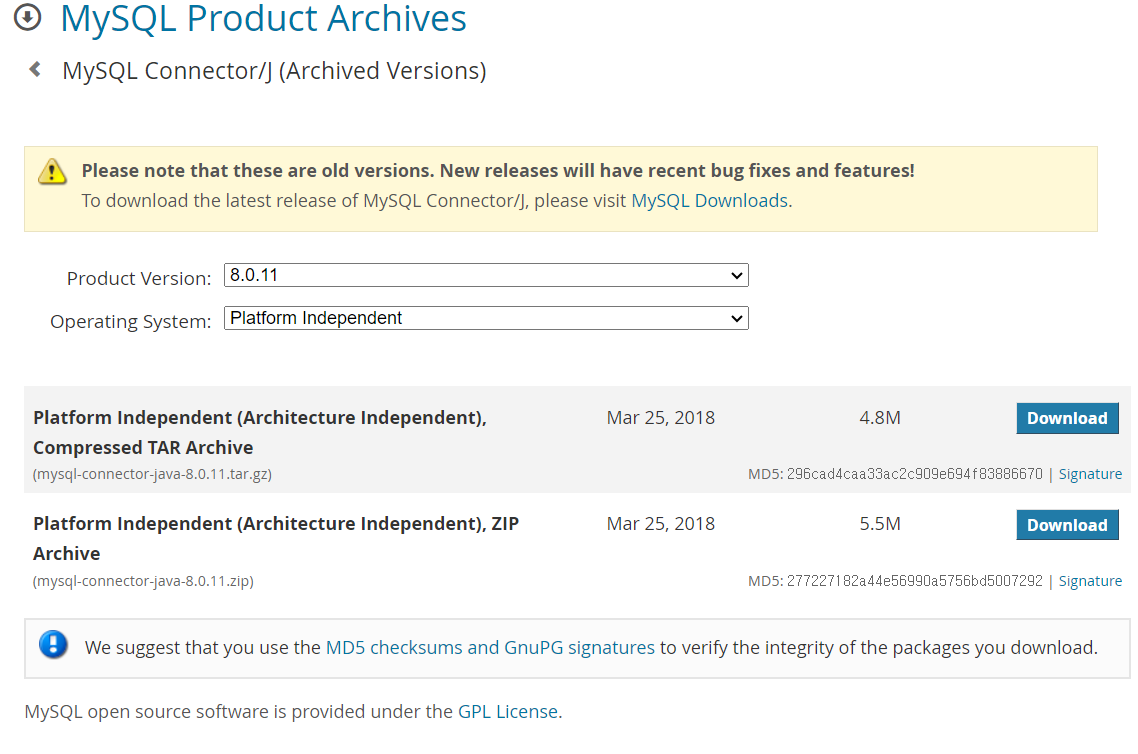Download the ZIP Archive
This screenshot has height=754, width=1138.
pyautogui.click(x=1067, y=525)
